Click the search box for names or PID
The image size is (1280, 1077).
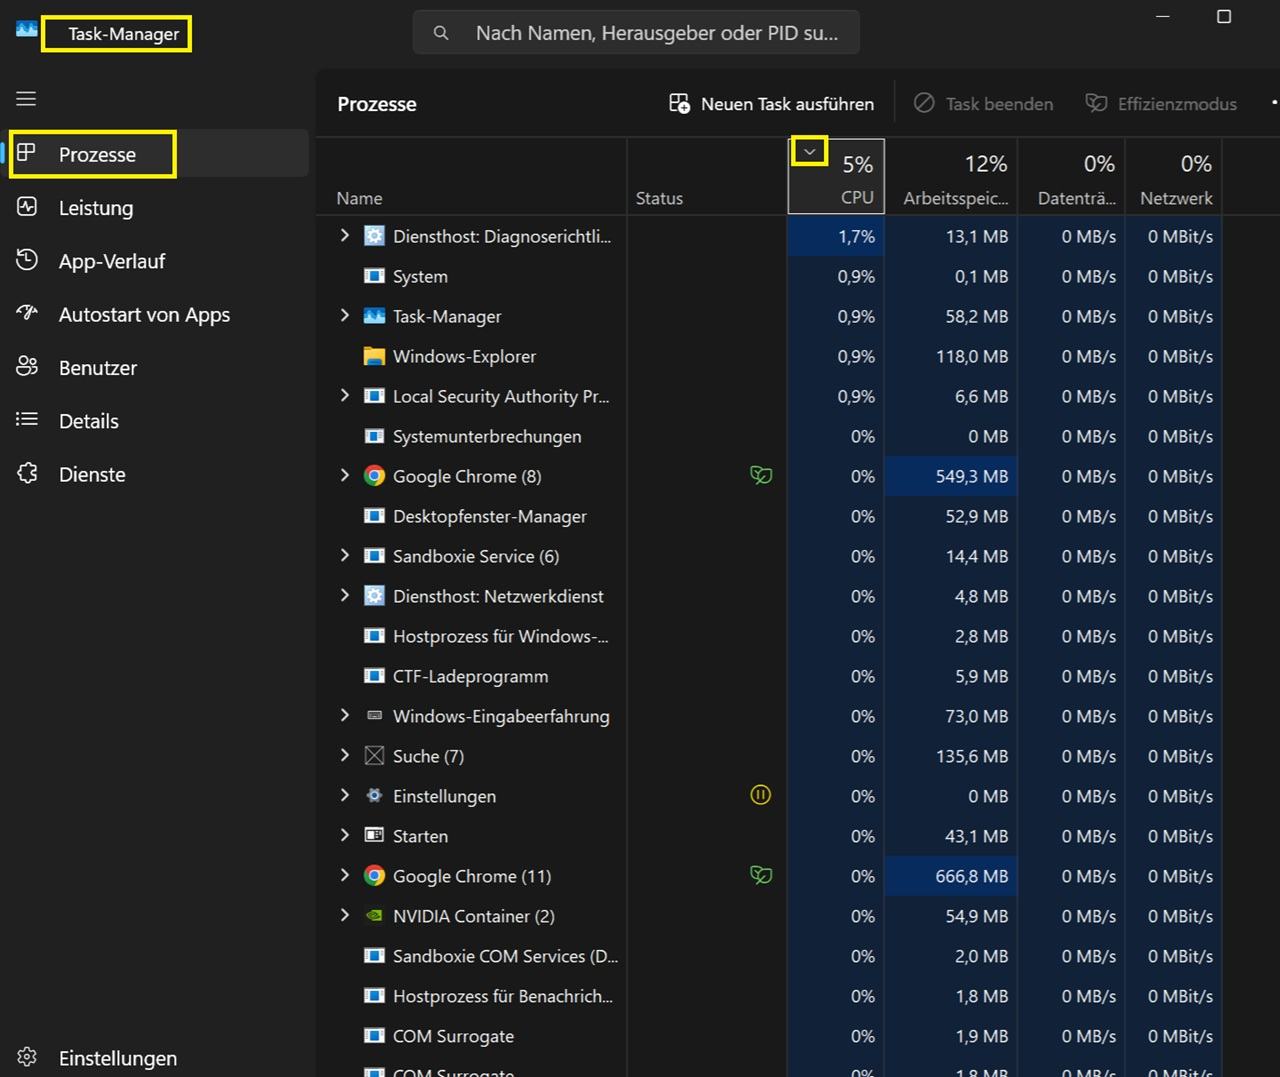636,33
